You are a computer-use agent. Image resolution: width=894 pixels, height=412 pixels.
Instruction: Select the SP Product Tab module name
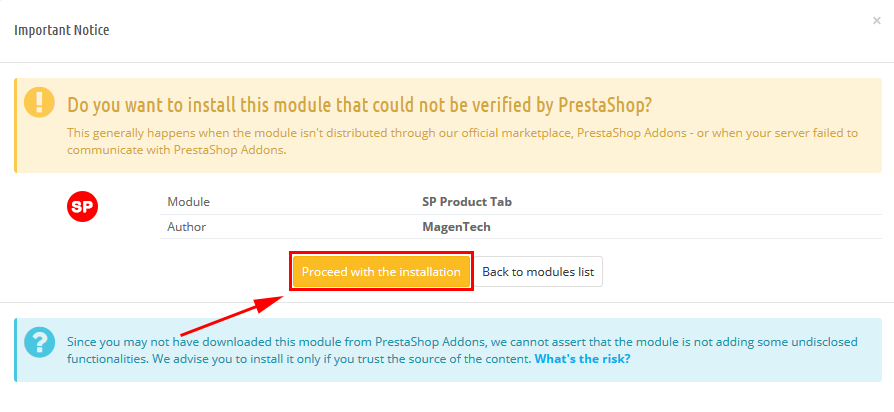[x=467, y=202]
